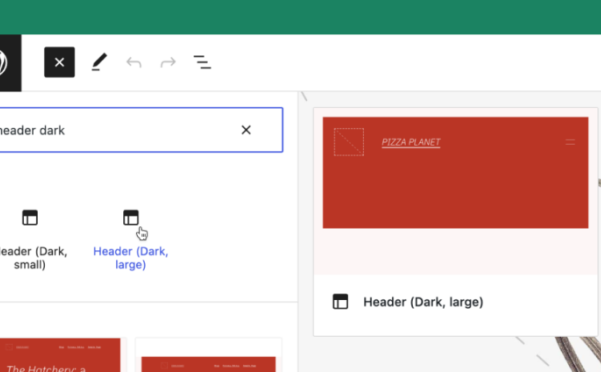Select 'The Hatchery' red pattern thumbnail

pos(60,355)
